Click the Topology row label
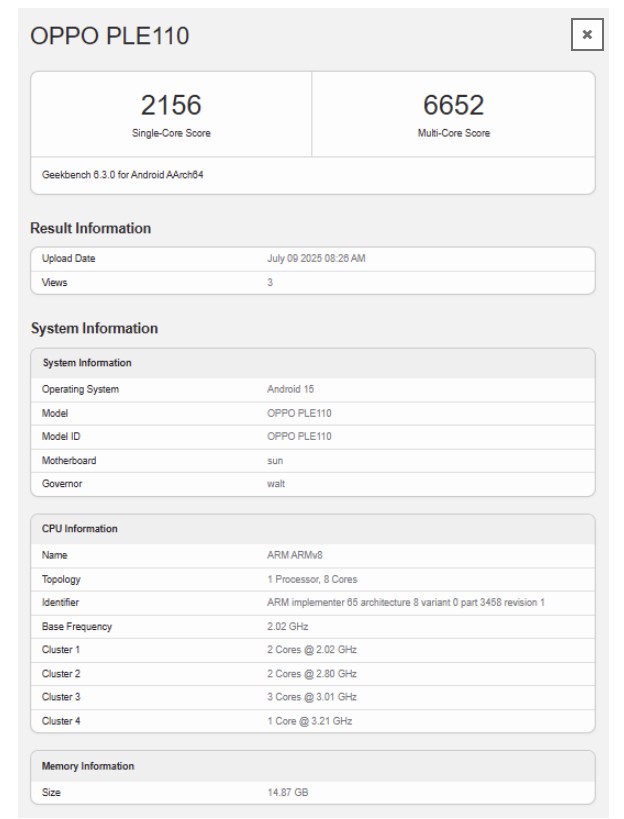The height and width of the screenshot is (819, 624). click(x=61, y=579)
